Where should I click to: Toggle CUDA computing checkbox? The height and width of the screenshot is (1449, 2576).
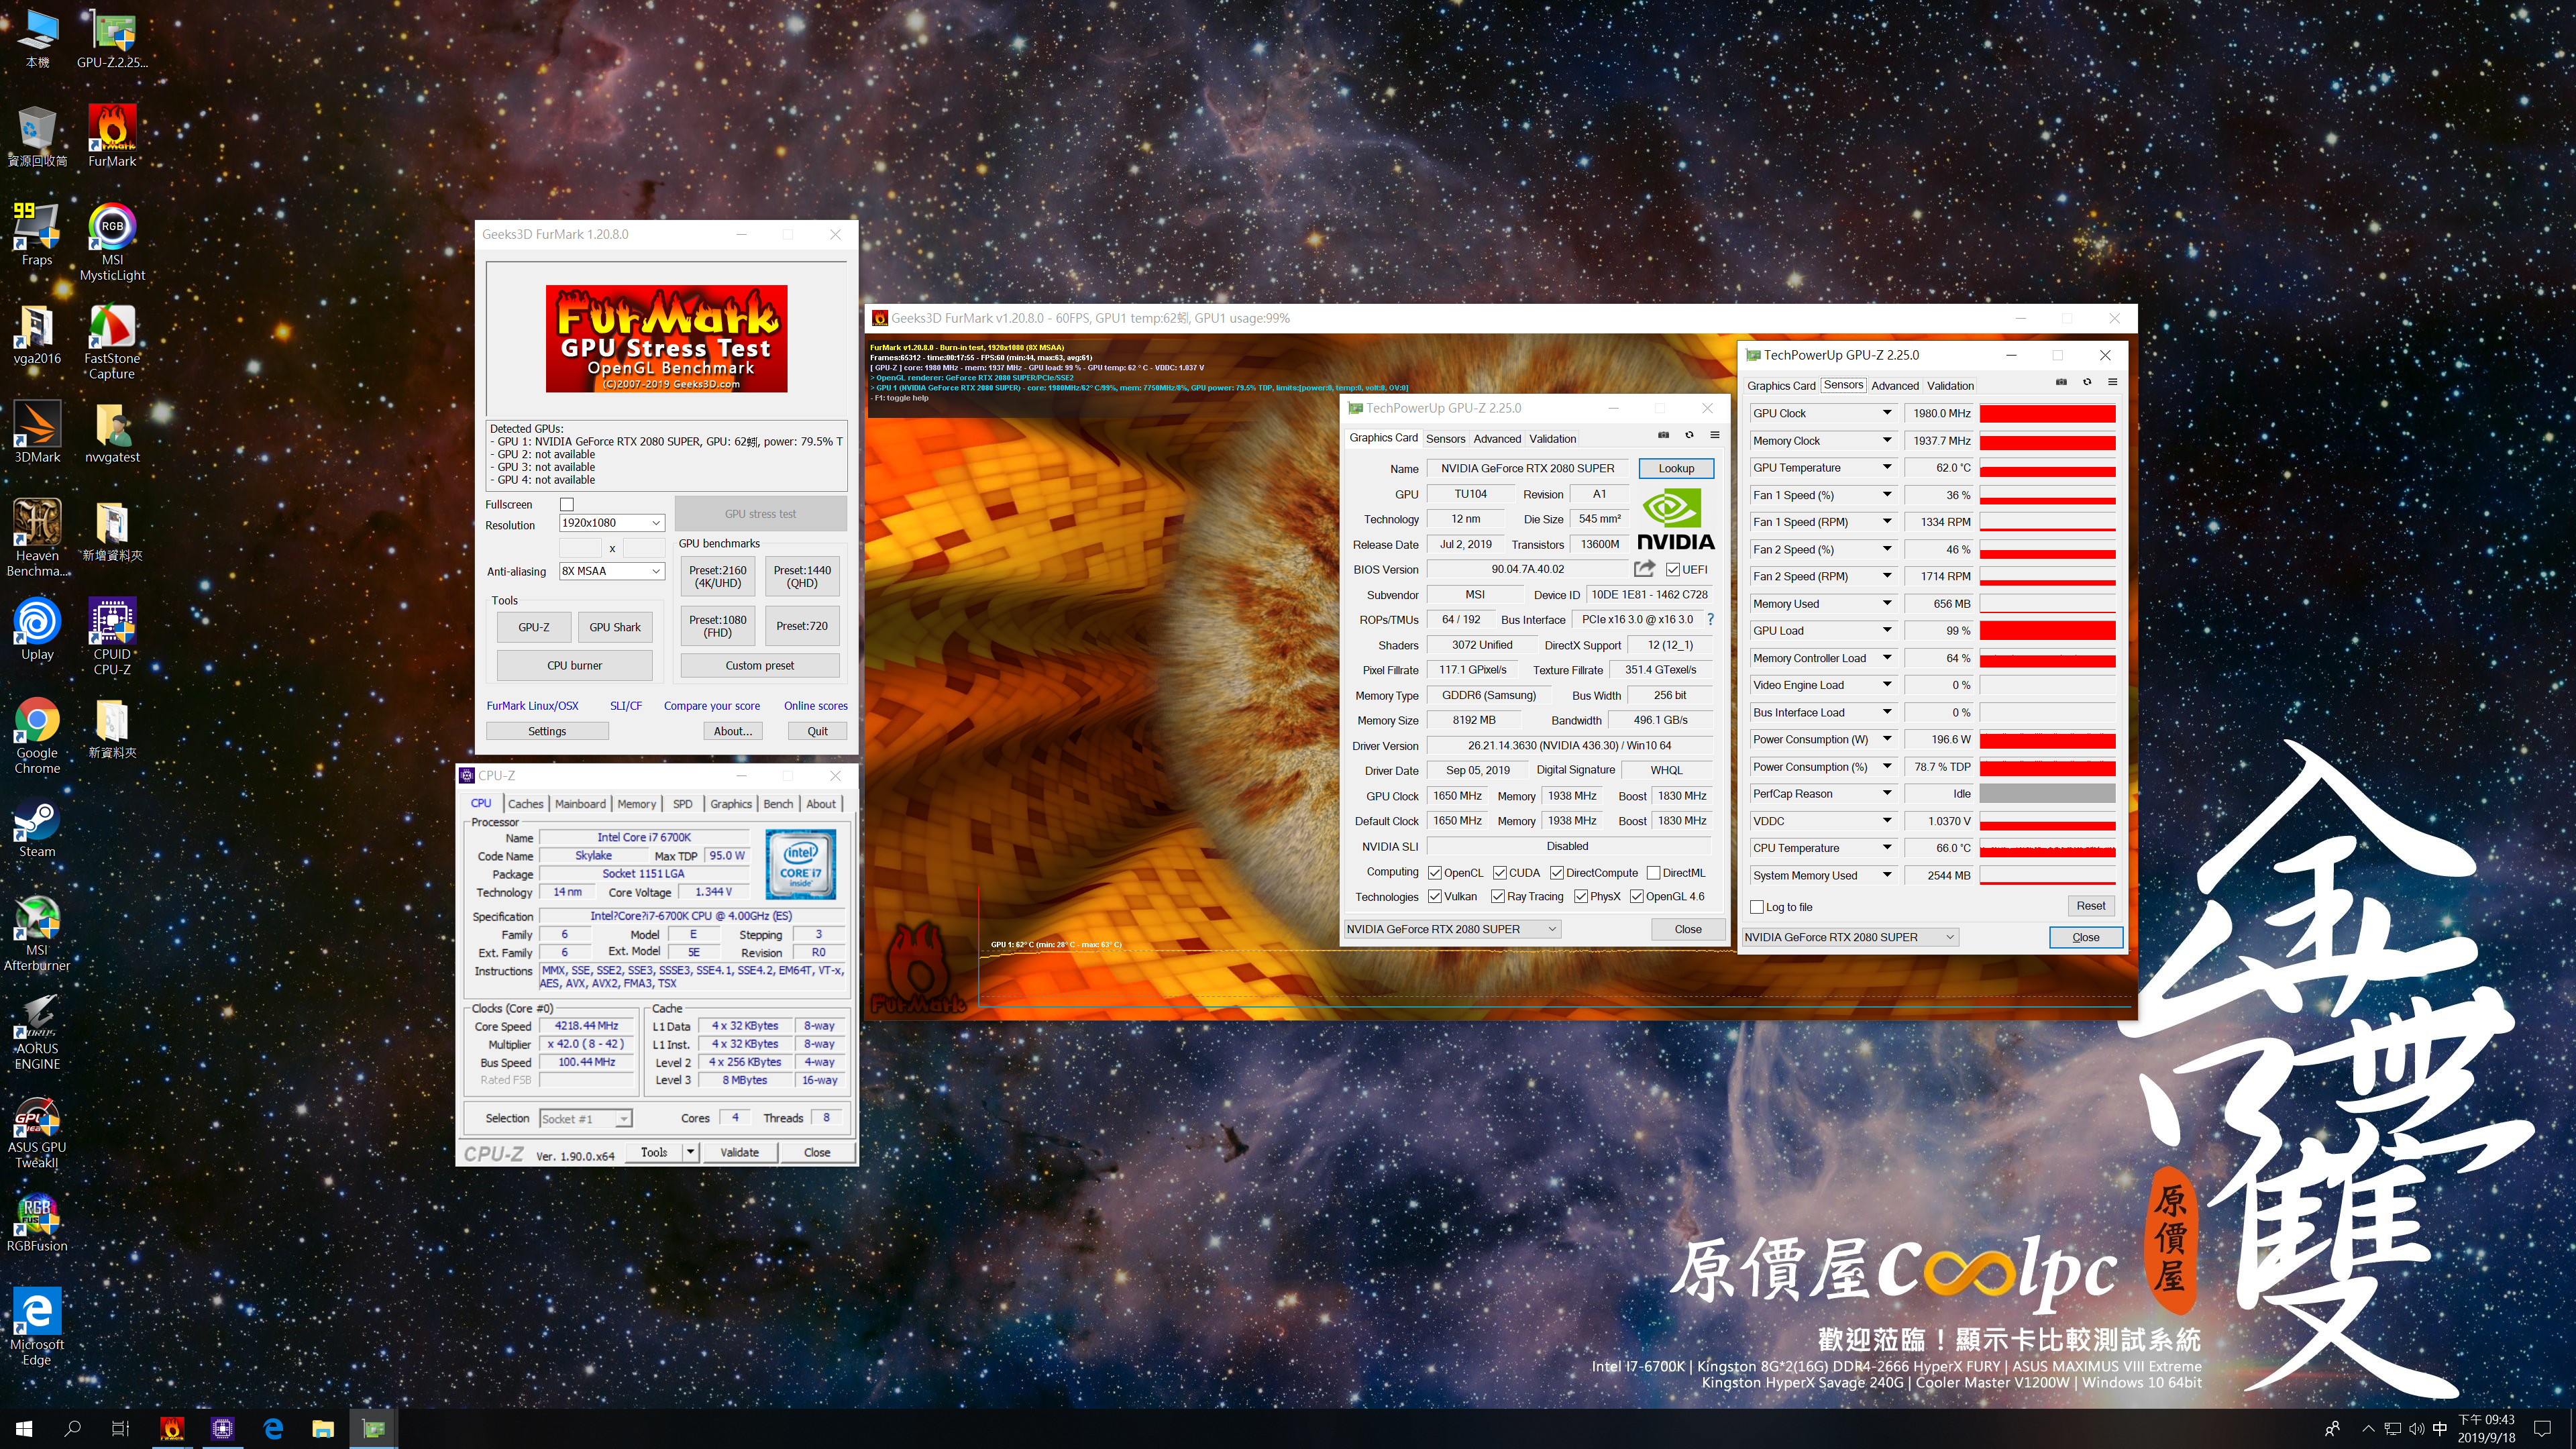tap(1500, 873)
